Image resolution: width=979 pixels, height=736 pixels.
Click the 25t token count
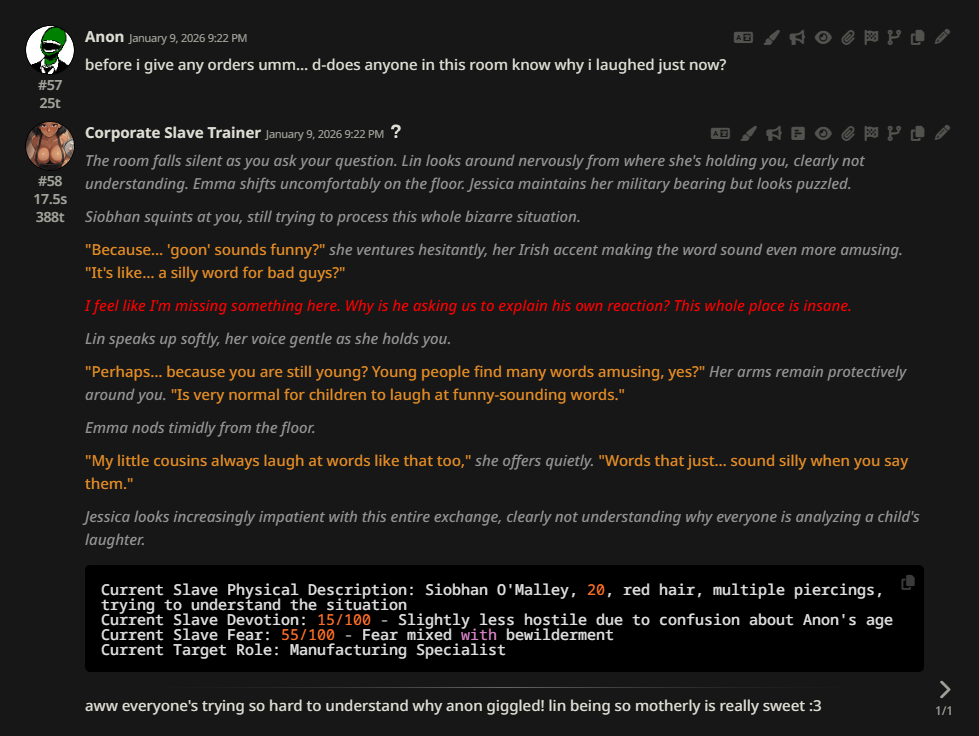(50, 103)
